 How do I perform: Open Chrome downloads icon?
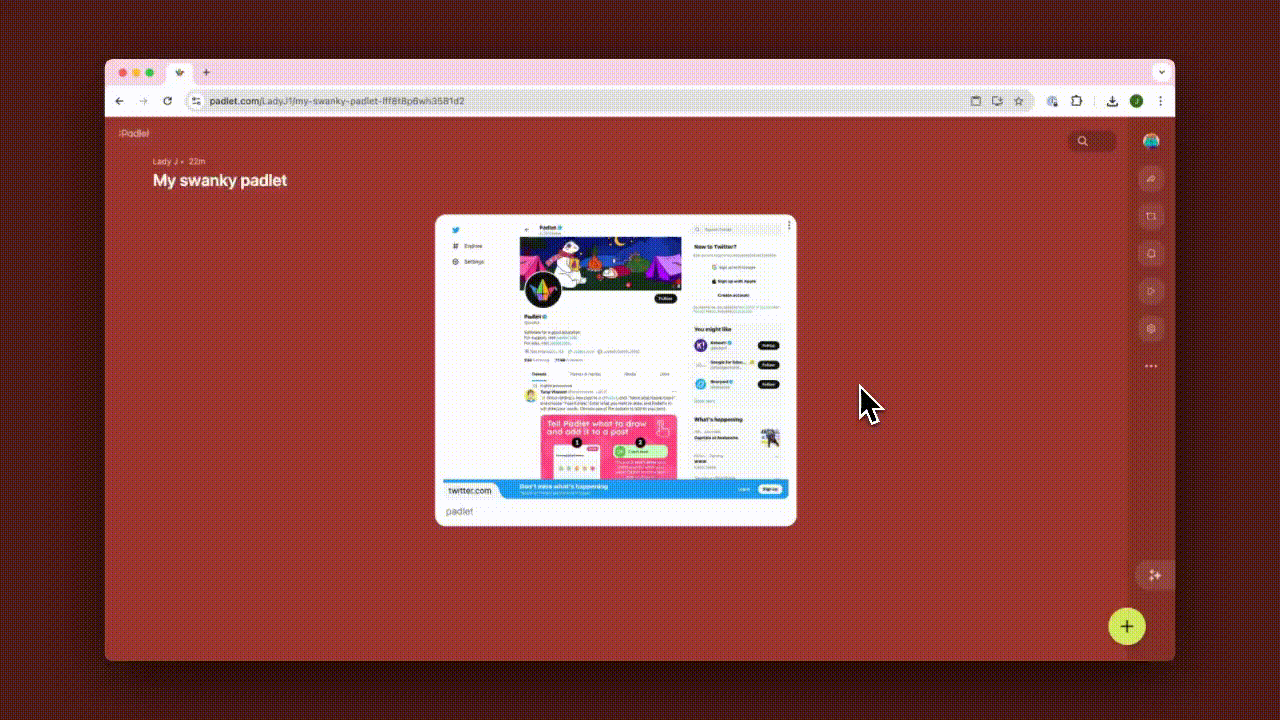[x=1112, y=101]
